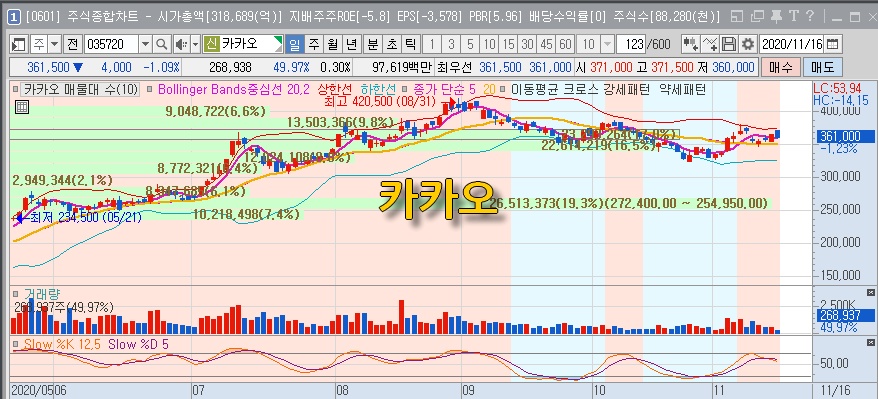Toggle the left side panel icon

tap(18, 44)
